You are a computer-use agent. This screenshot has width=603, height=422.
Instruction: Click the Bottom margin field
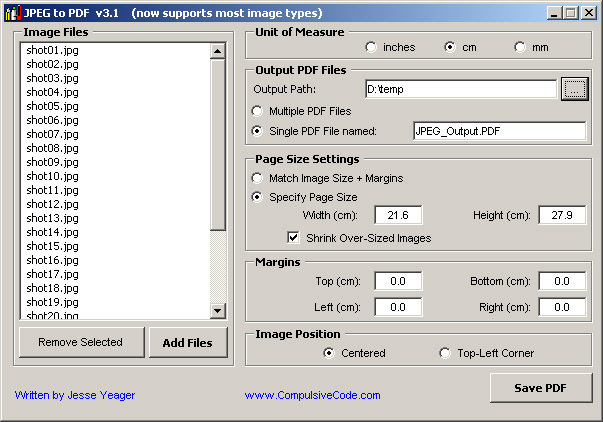point(562,281)
